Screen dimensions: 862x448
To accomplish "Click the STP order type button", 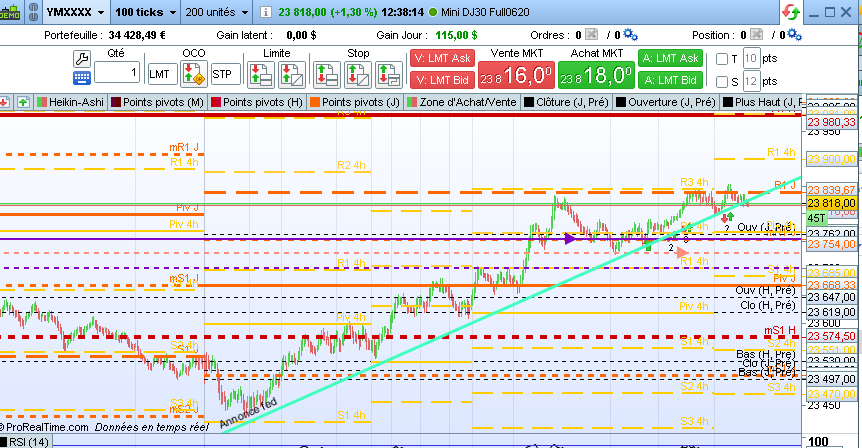I will pos(225,74).
